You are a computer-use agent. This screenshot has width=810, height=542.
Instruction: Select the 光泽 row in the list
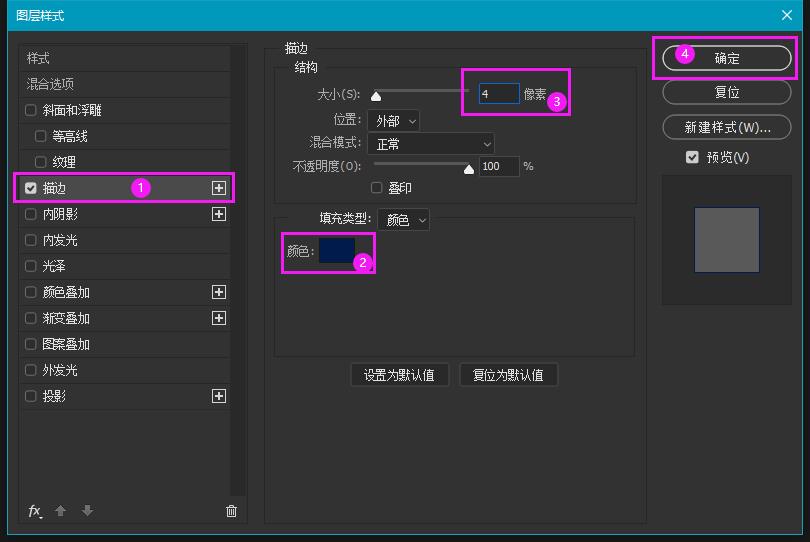[125, 266]
